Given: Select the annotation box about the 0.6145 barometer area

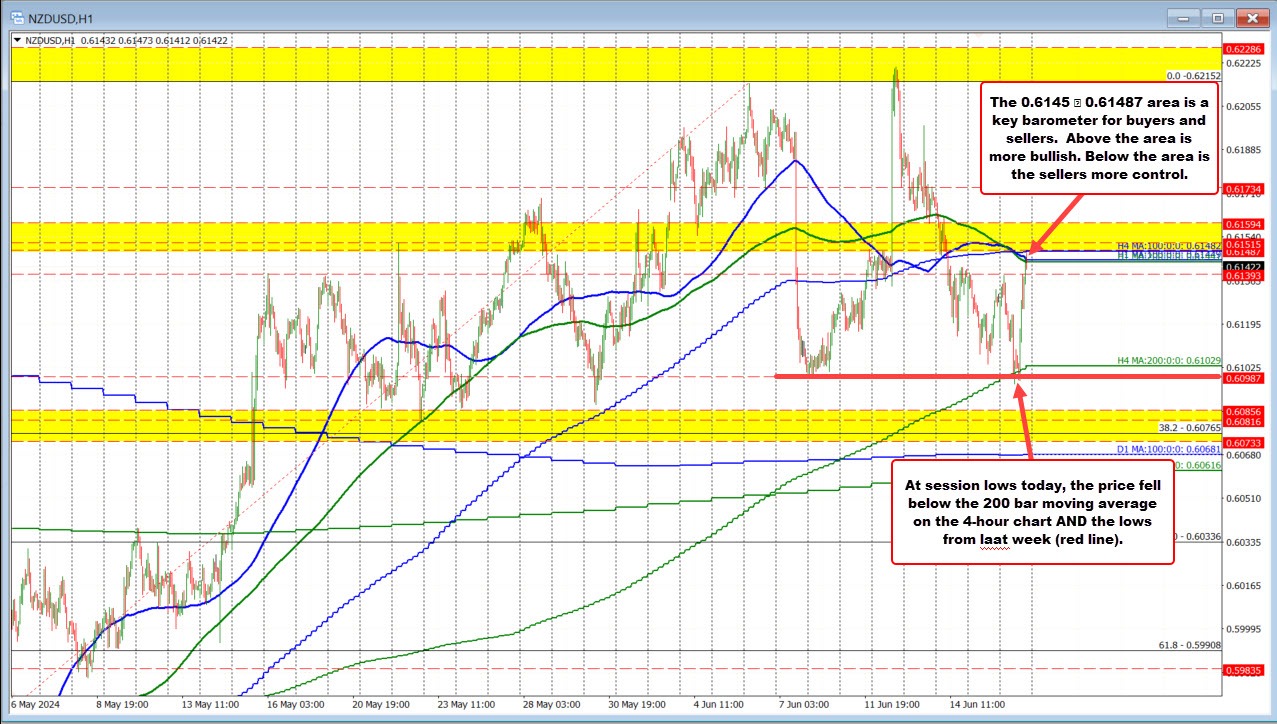Looking at the screenshot, I should 1098,138.
